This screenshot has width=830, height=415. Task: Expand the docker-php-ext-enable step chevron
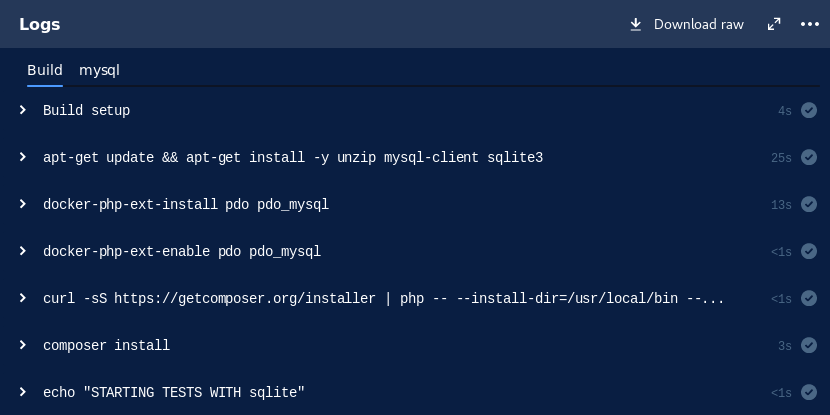23,251
